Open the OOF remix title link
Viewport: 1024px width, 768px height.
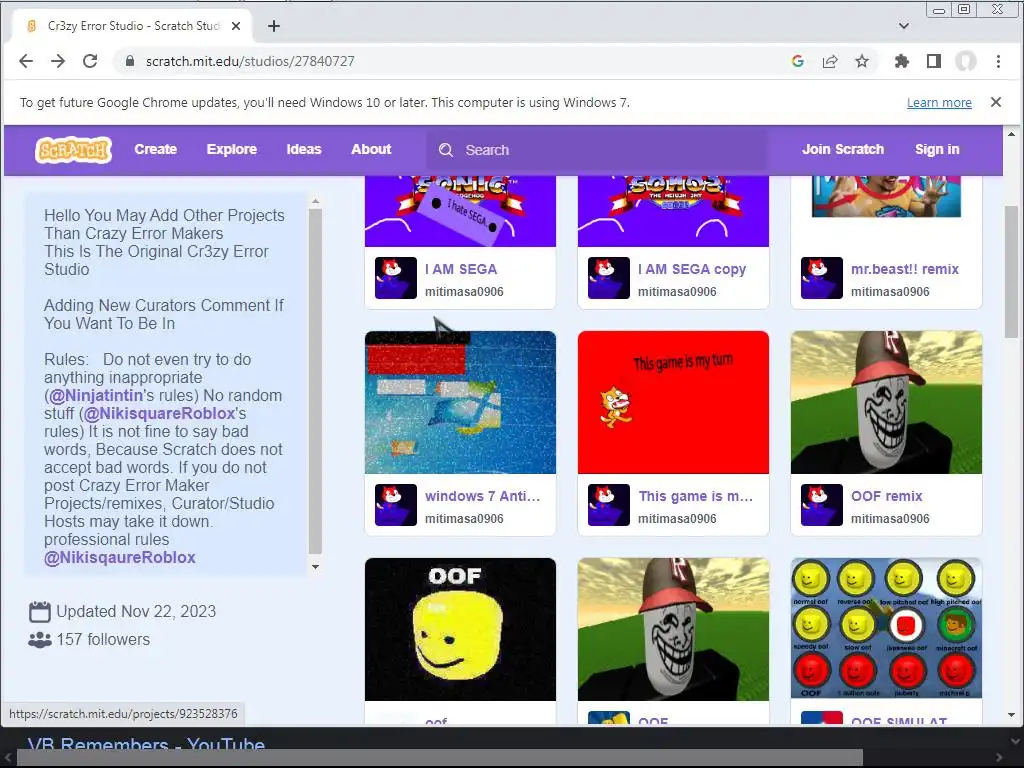[886, 496]
